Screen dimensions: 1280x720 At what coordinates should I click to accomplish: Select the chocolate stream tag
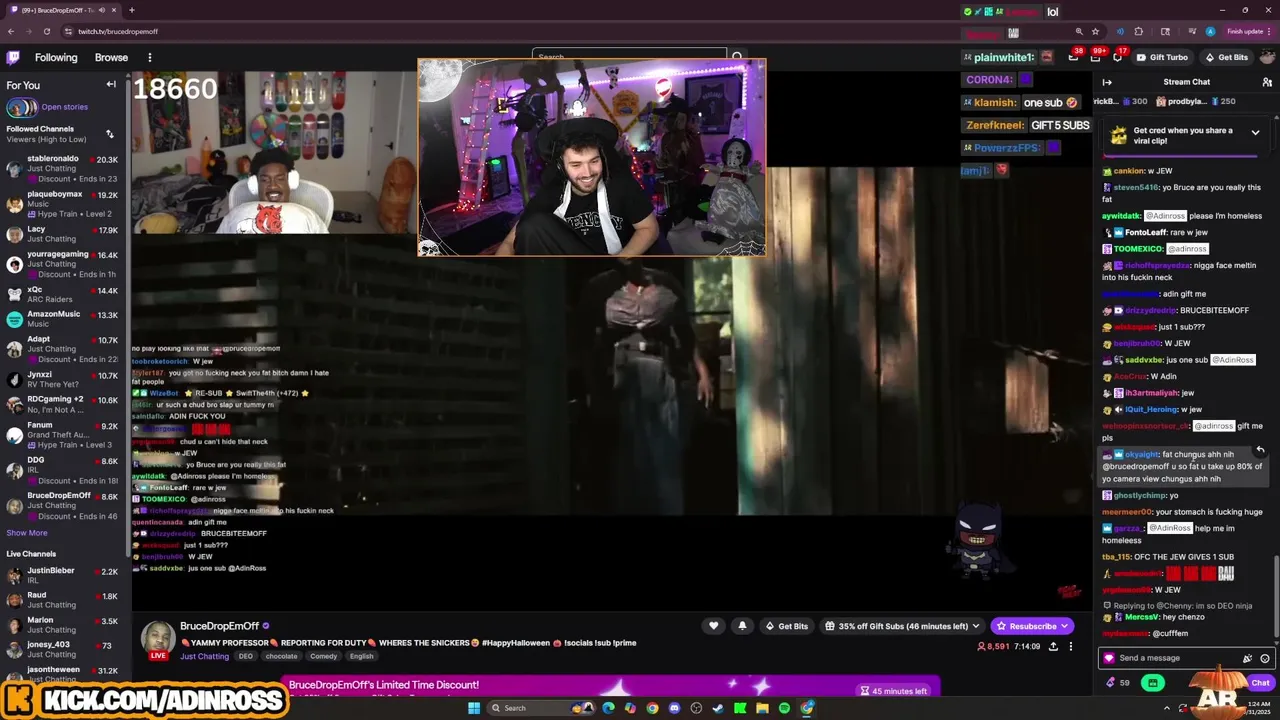coord(281,657)
